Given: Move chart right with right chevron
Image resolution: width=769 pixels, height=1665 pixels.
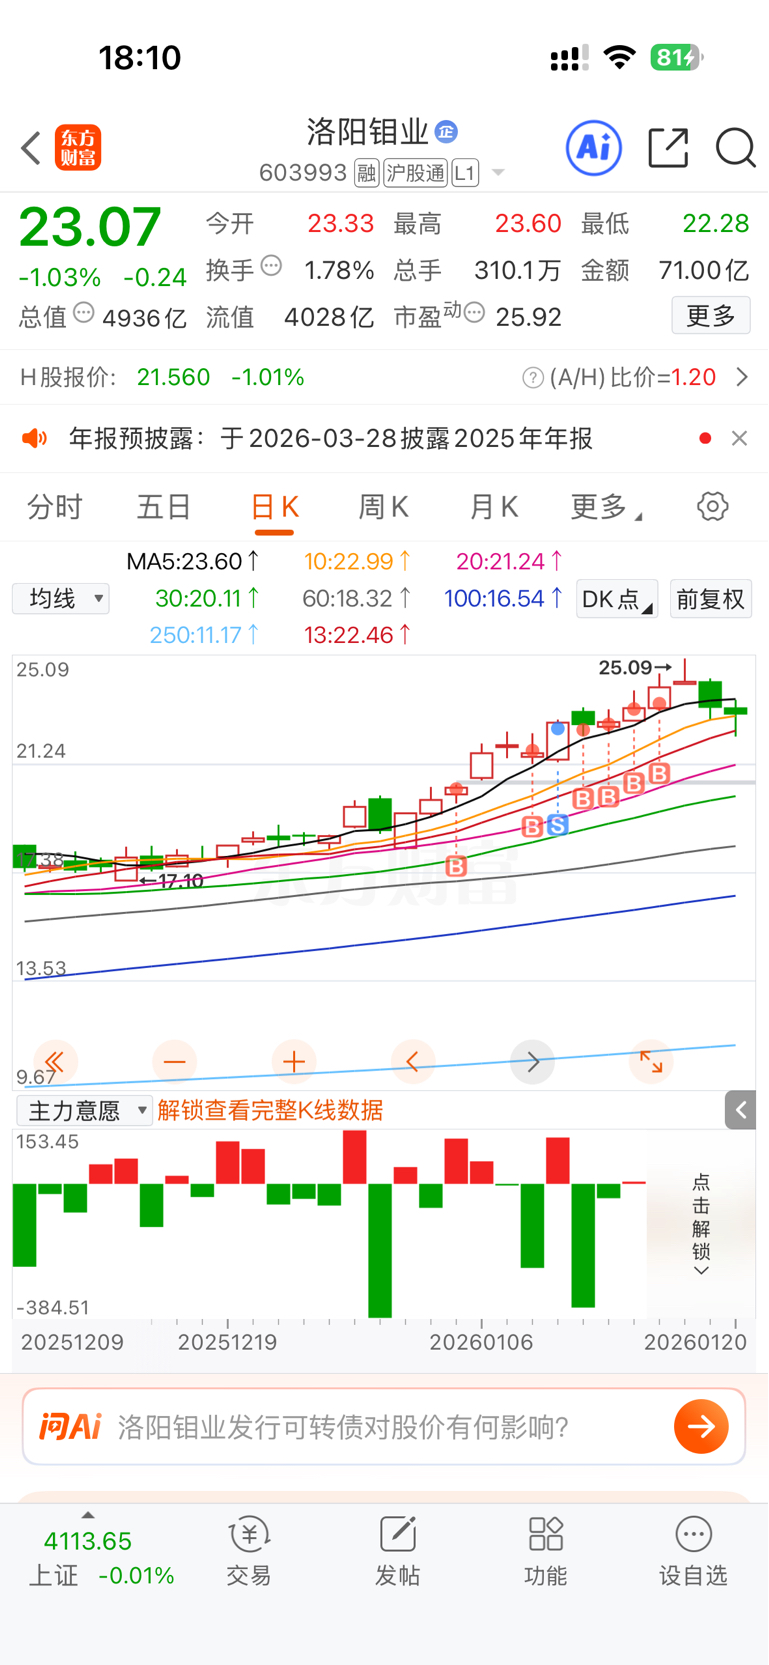Looking at the screenshot, I should click(532, 1062).
